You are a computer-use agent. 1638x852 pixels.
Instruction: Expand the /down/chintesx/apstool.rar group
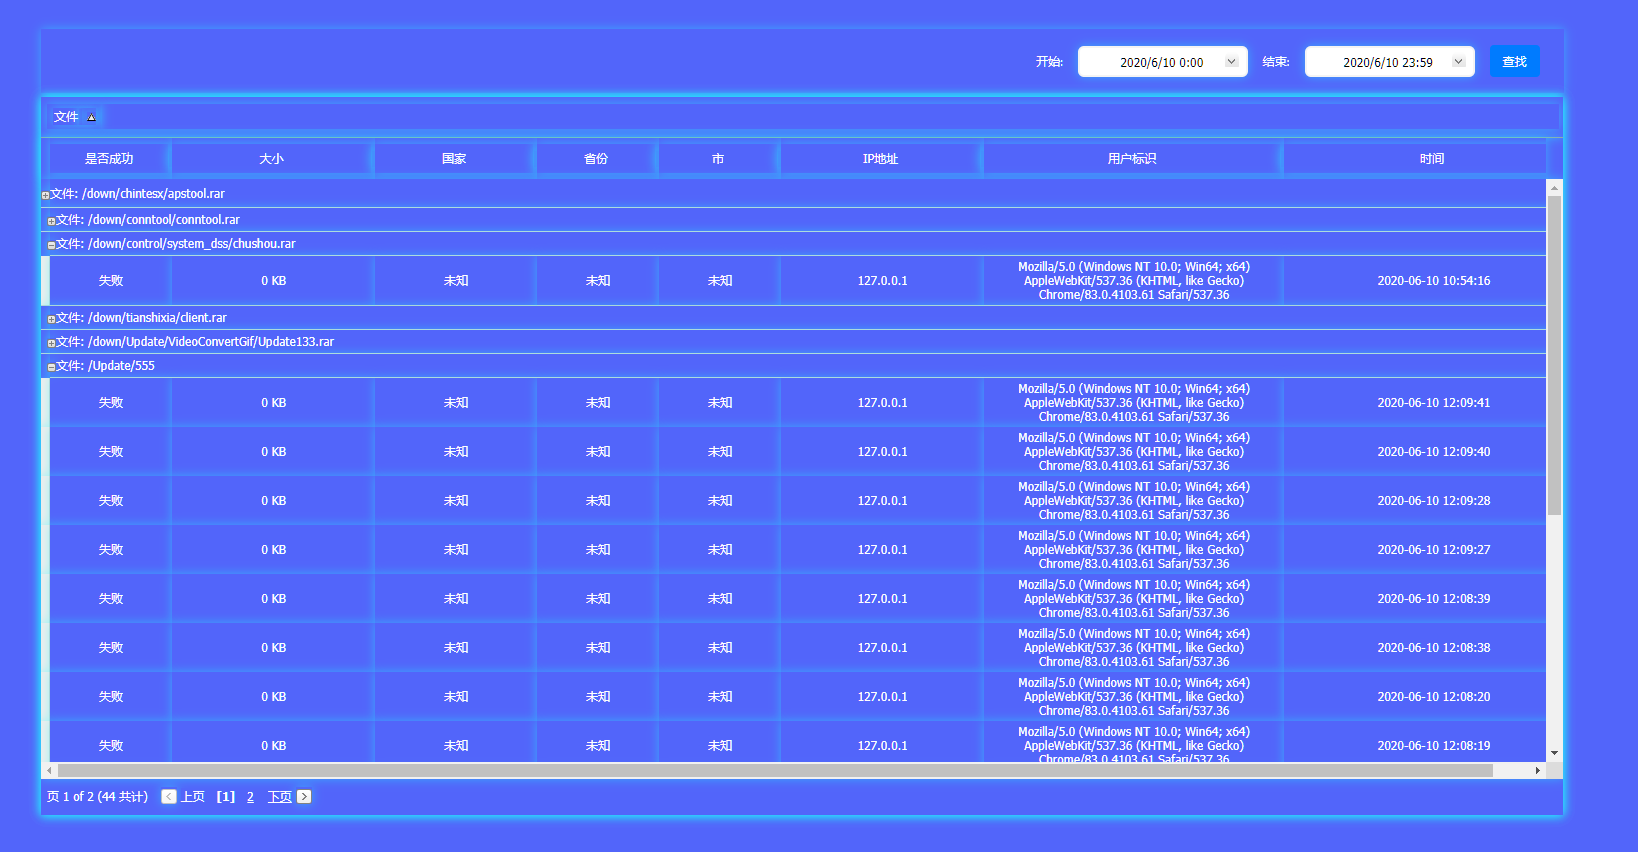45,195
